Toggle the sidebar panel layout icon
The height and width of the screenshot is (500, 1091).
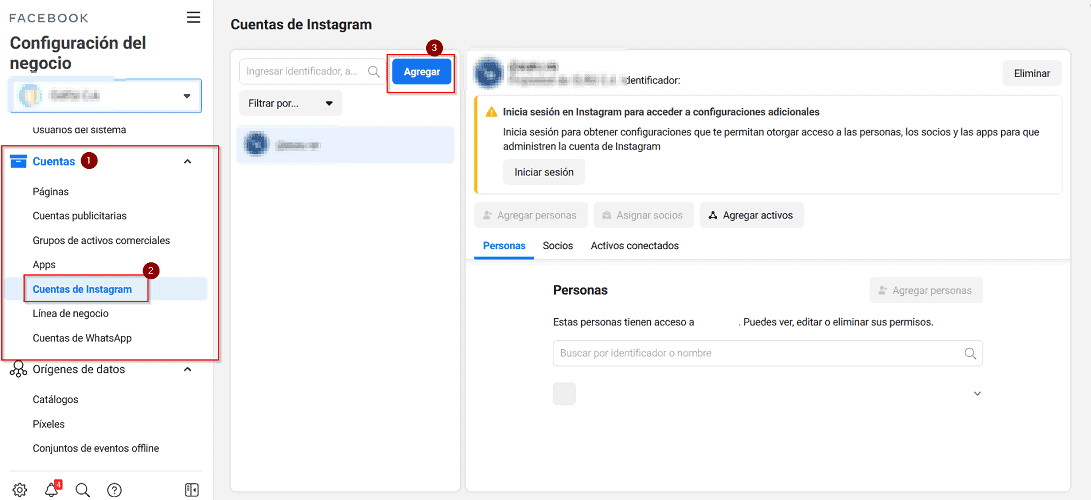[x=191, y=490]
